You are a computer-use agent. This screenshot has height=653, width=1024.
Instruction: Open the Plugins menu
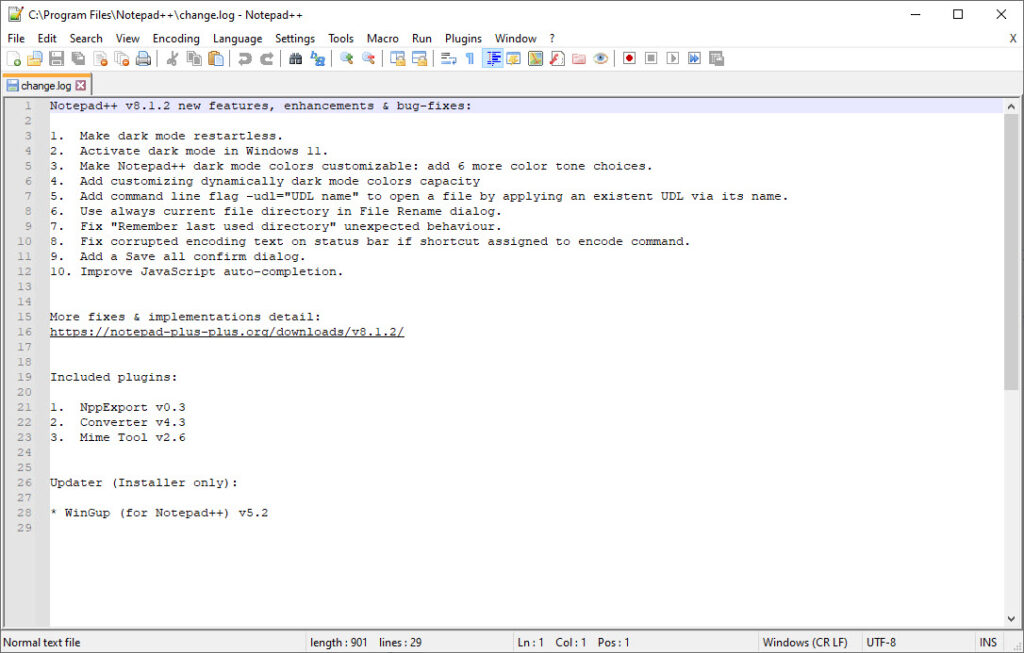pos(463,39)
